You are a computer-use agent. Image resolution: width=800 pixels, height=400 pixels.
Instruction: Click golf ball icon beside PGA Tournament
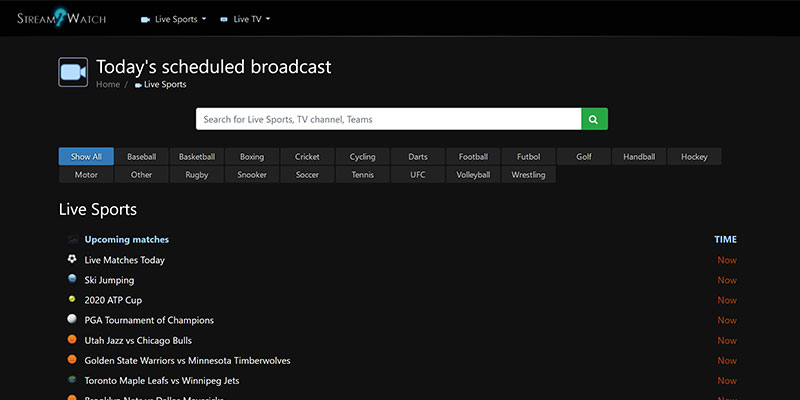[x=72, y=320]
